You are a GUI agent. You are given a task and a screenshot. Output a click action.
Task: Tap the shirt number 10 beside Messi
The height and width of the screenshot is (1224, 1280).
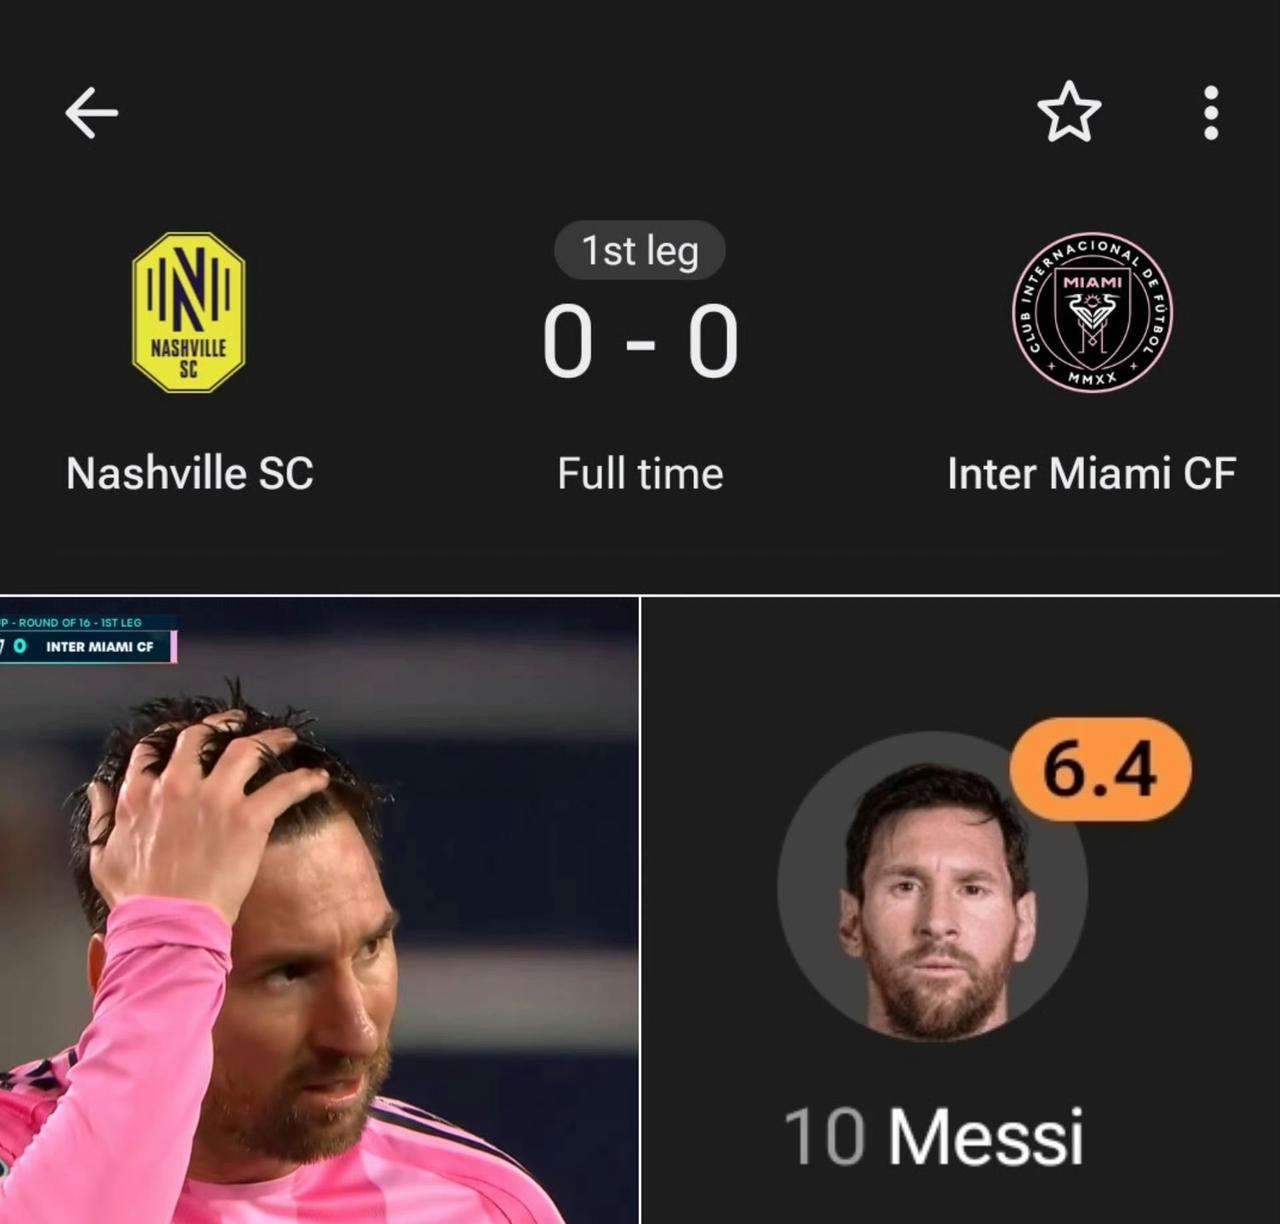pyautogui.click(x=824, y=1137)
